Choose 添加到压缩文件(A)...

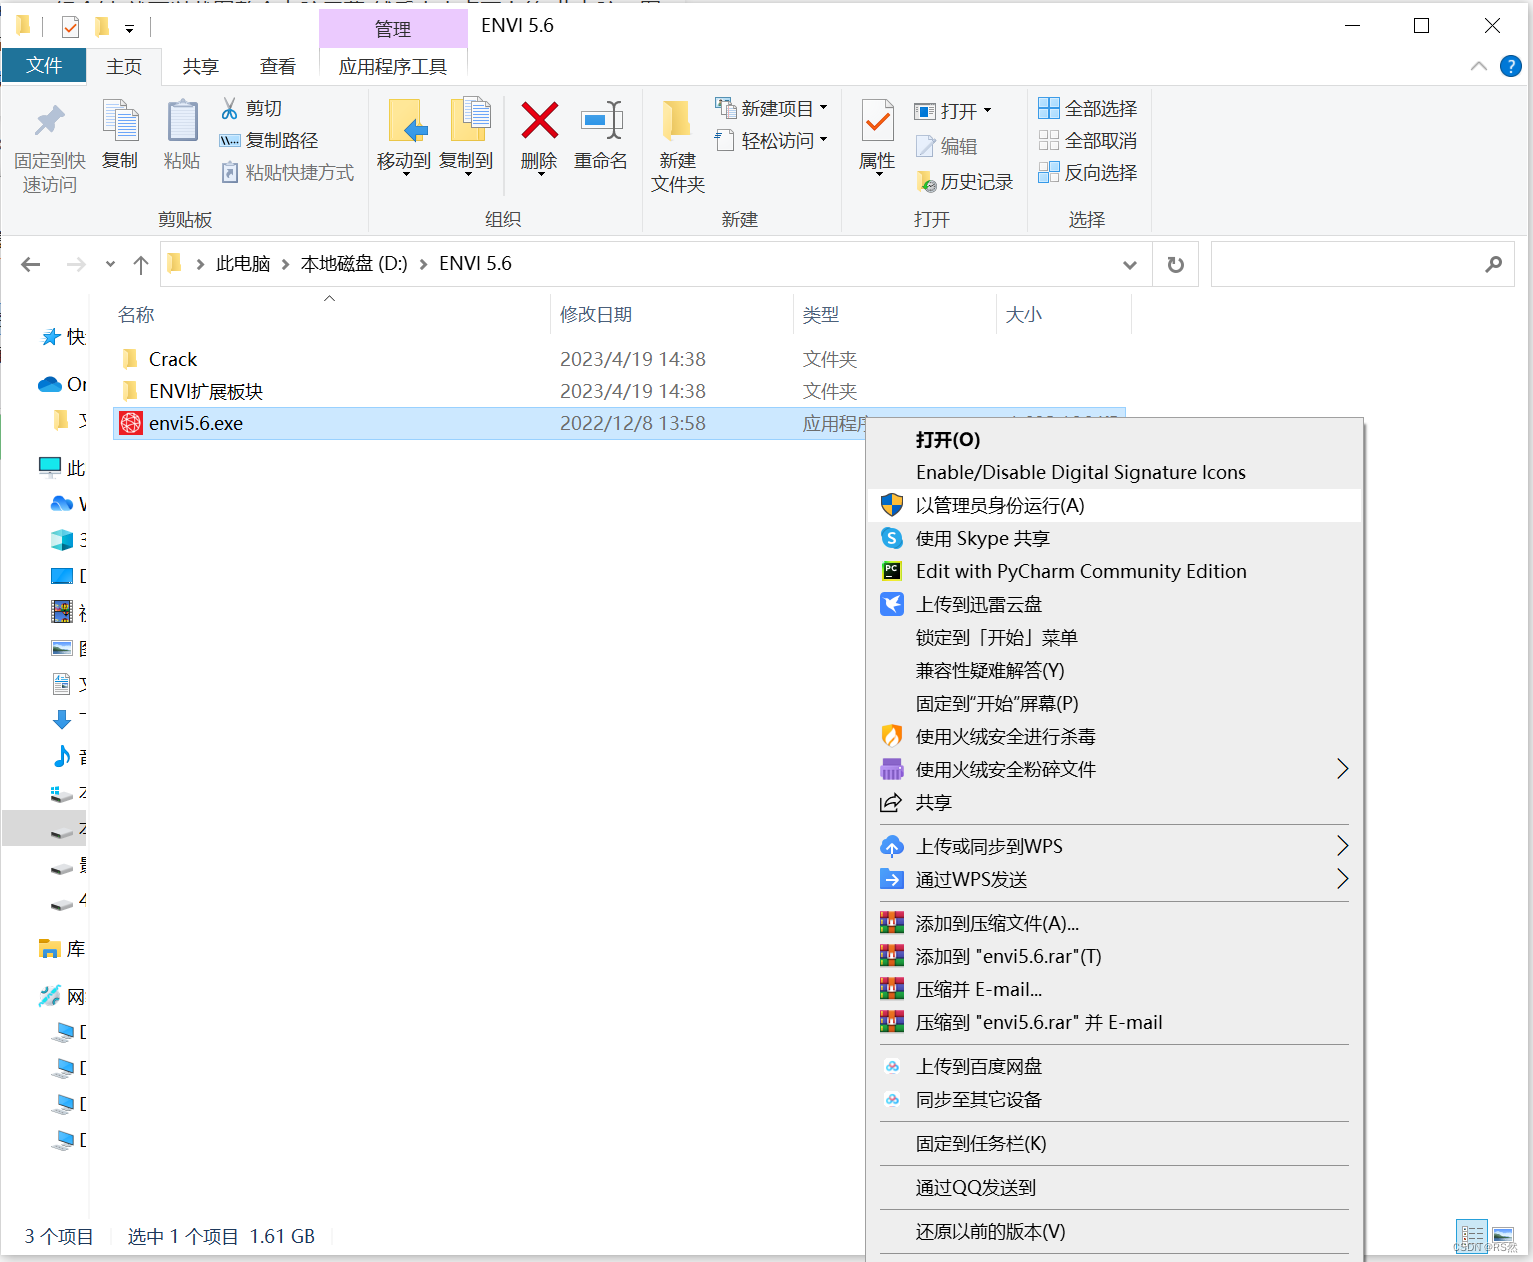1115,923
